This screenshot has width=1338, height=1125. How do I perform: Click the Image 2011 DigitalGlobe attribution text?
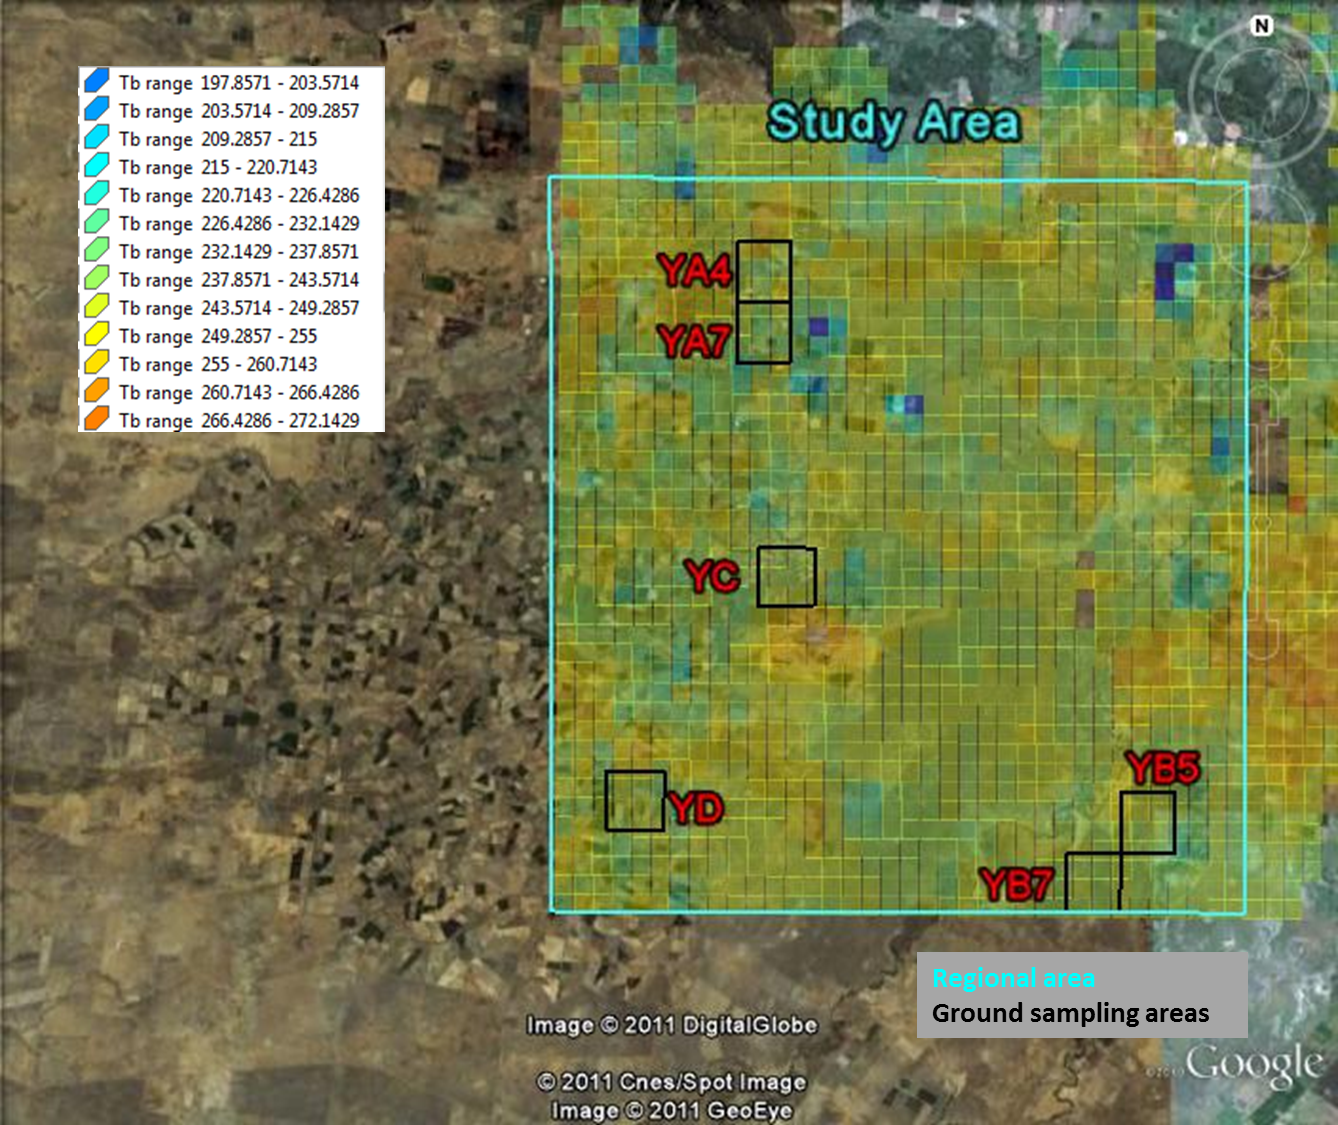click(672, 1025)
